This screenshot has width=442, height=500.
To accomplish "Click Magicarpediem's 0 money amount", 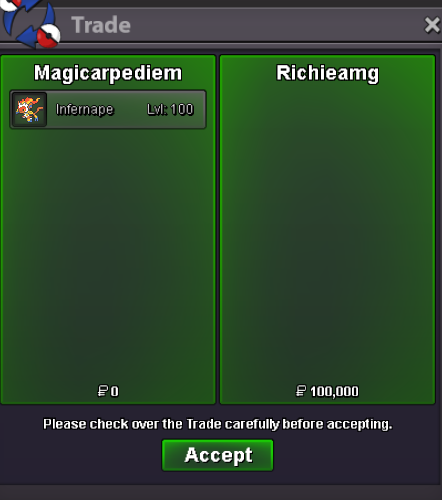I will coord(114,391).
